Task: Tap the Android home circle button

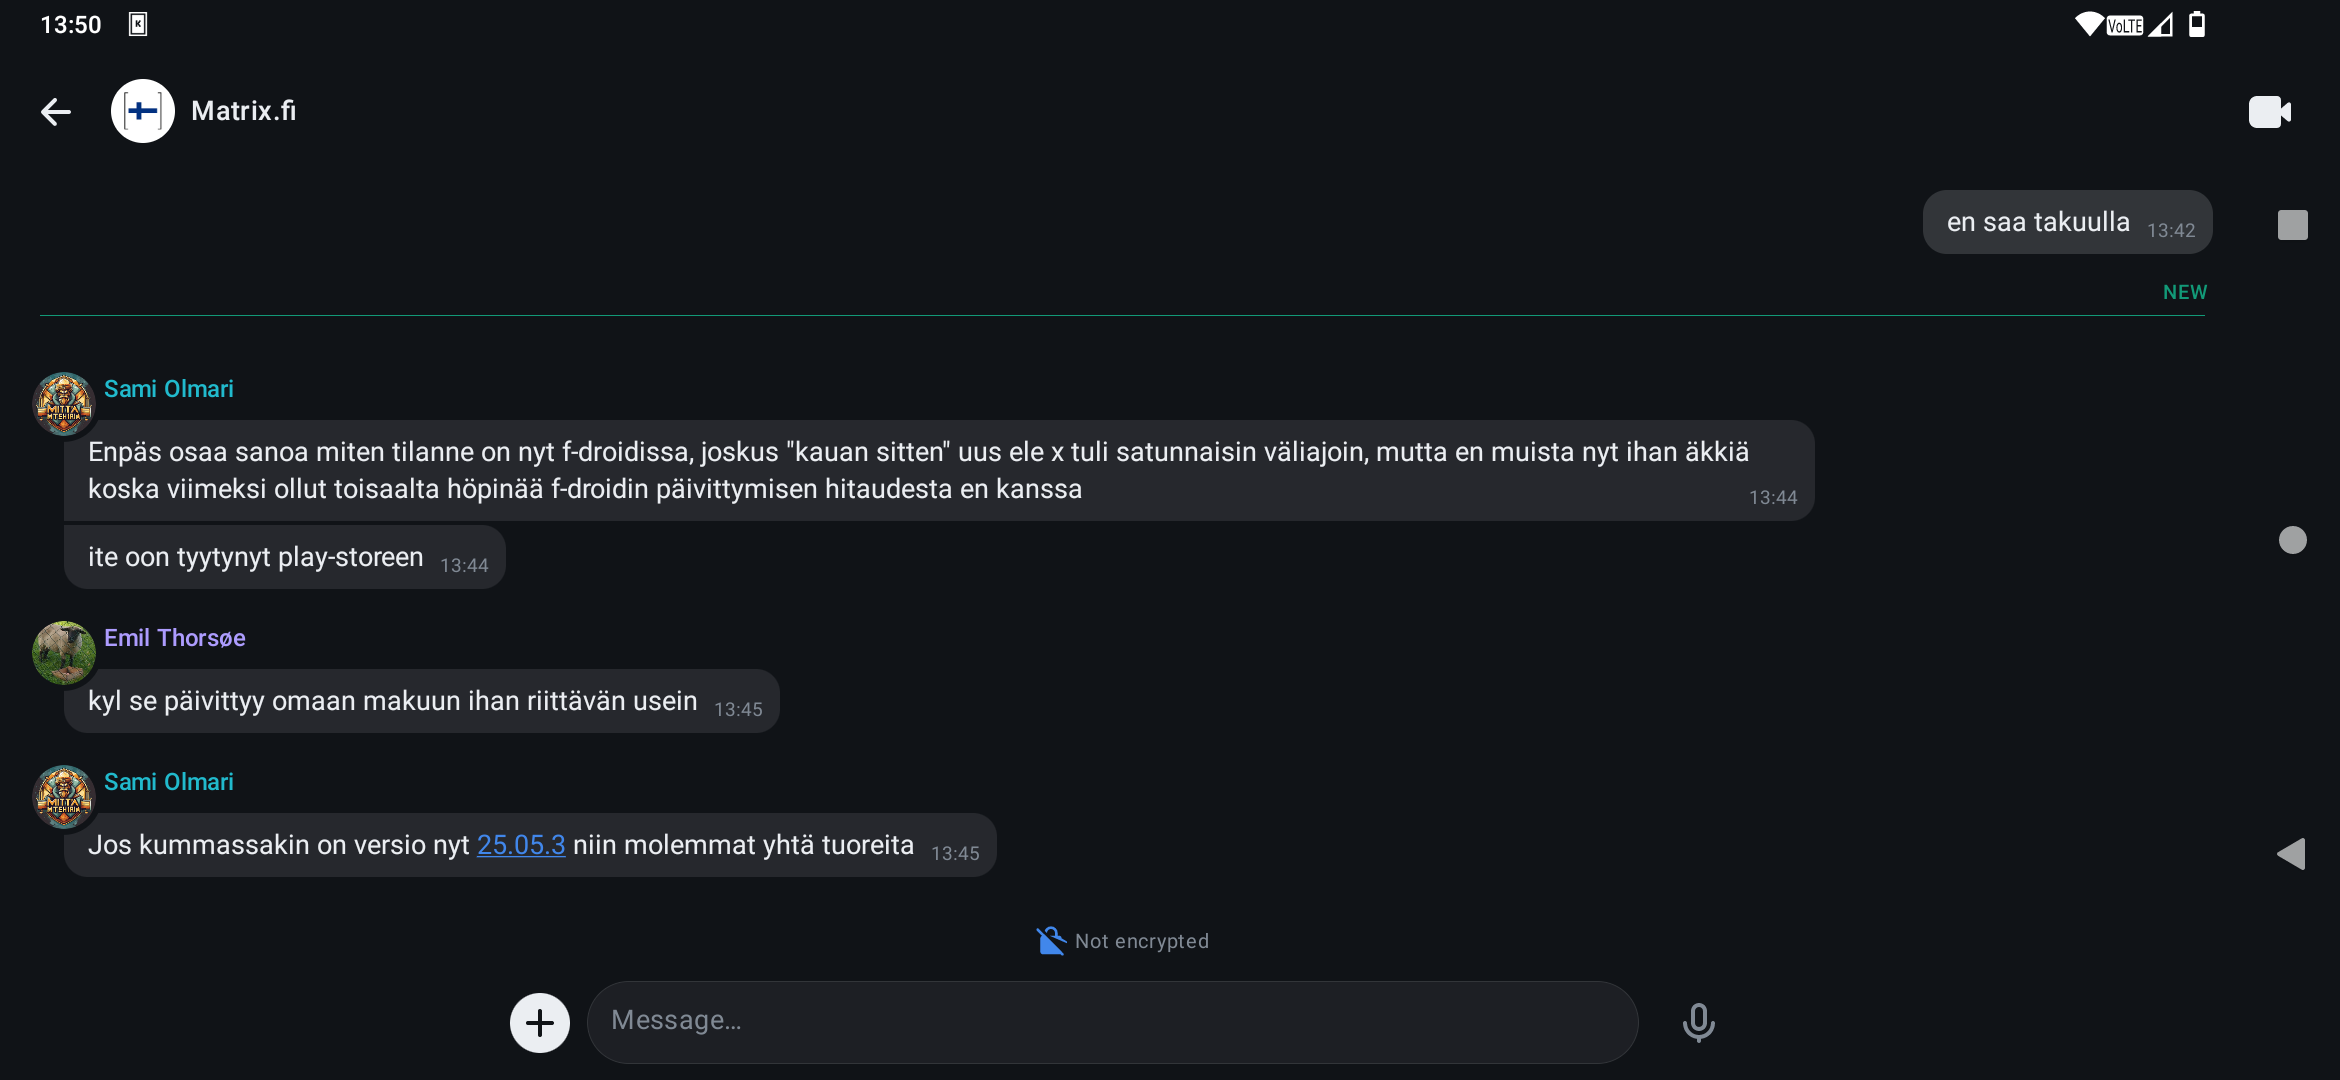Action: [x=2293, y=540]
